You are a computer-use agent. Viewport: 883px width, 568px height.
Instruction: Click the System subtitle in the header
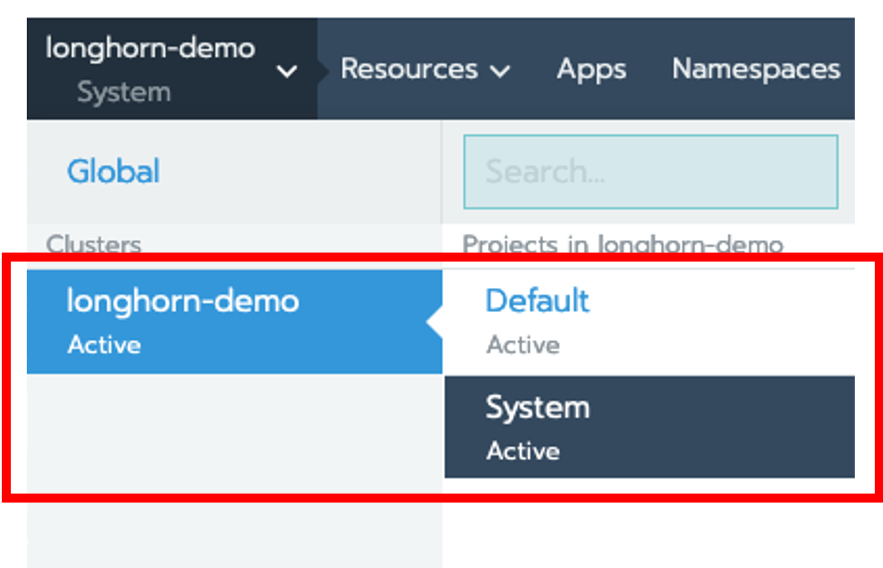click(x=123, y=93)
